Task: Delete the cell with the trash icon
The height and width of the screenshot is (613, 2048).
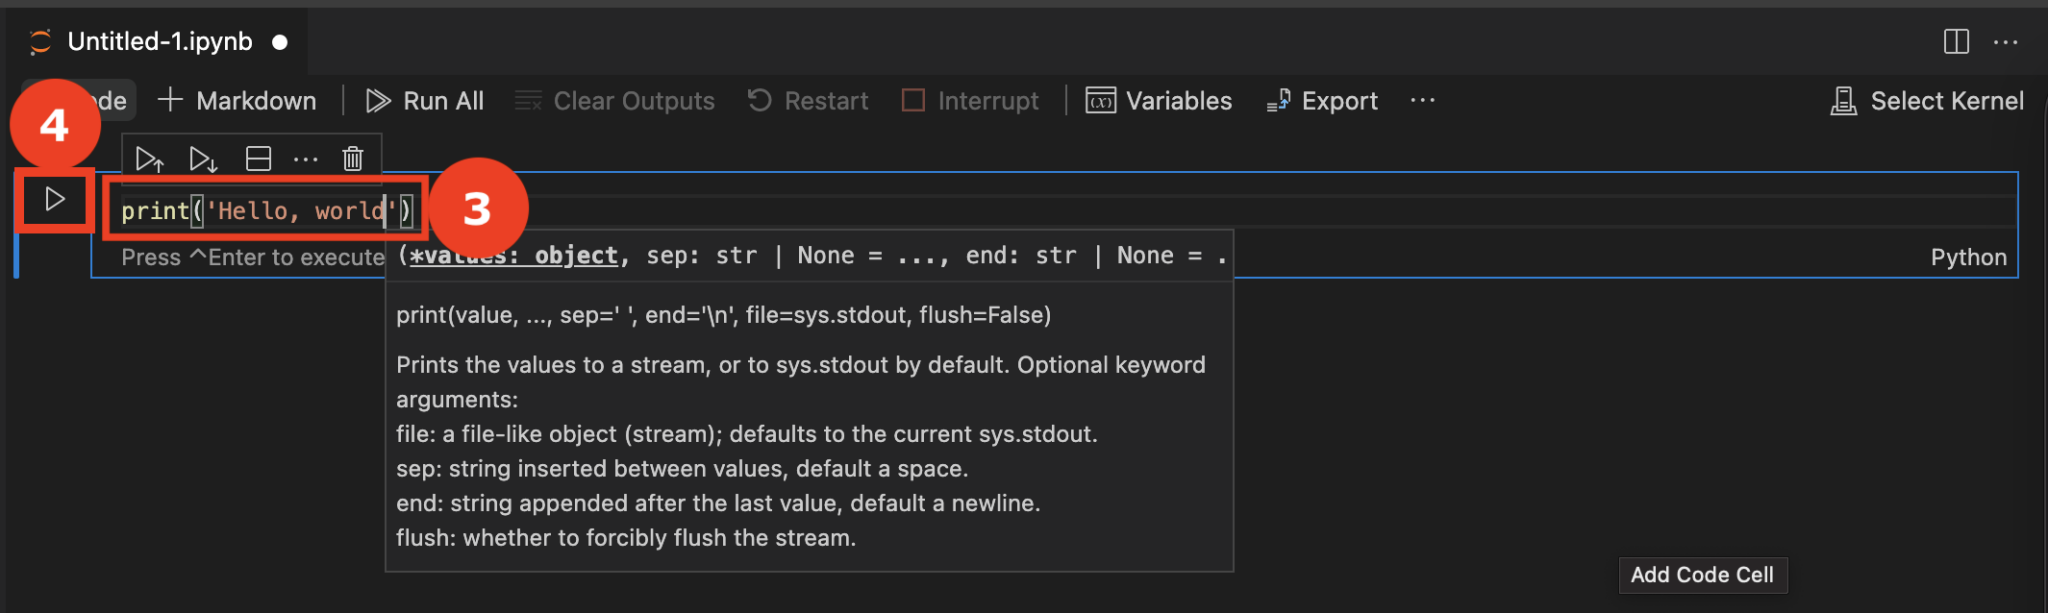Action: coord(352,159)
